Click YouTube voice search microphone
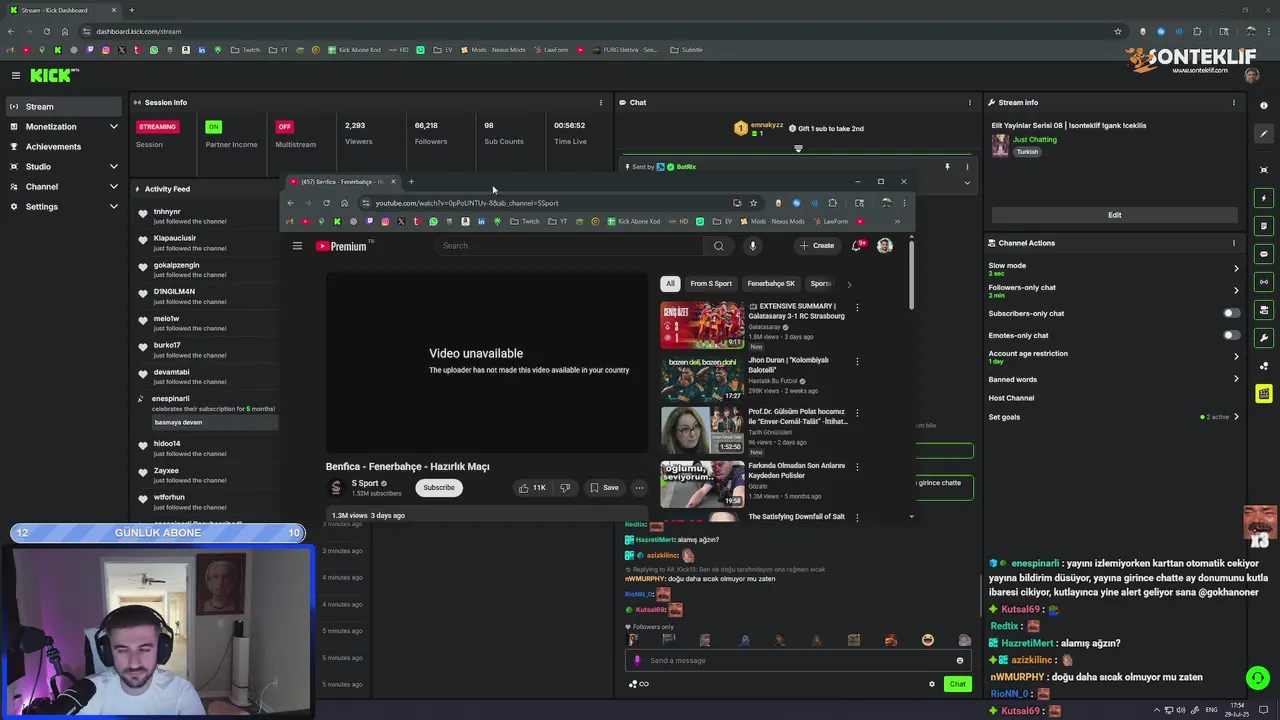This screenshot has width=1280, height=720. pos(753,246)
